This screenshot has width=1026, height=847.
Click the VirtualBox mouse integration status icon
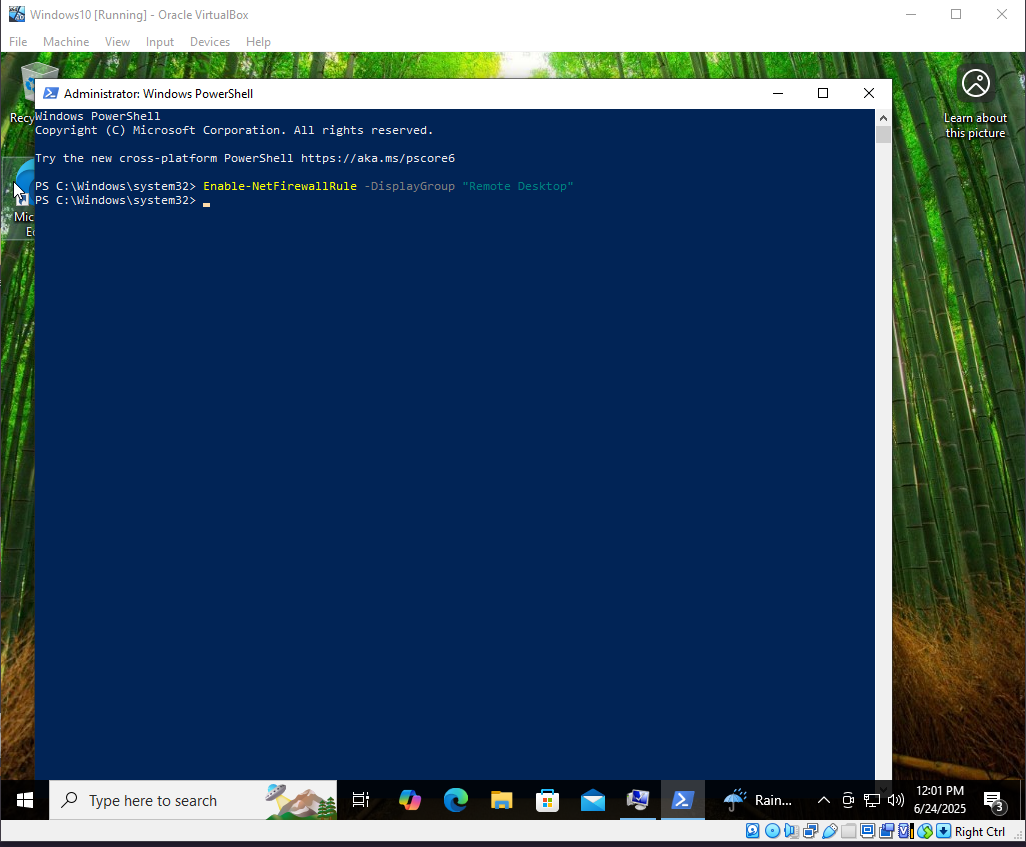925,831
